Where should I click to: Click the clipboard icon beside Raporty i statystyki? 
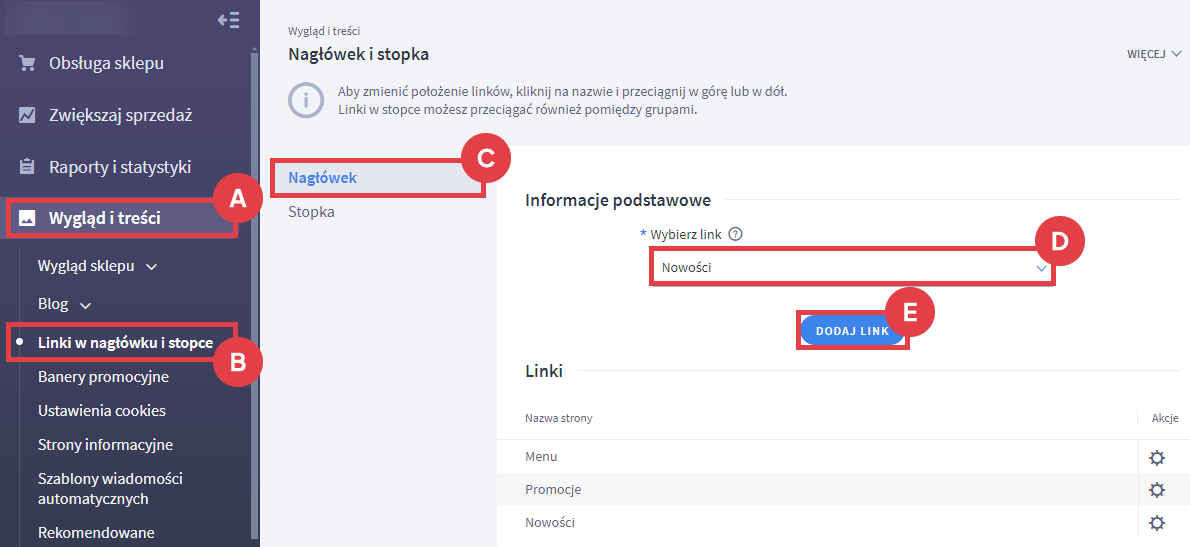coord(27,167)
